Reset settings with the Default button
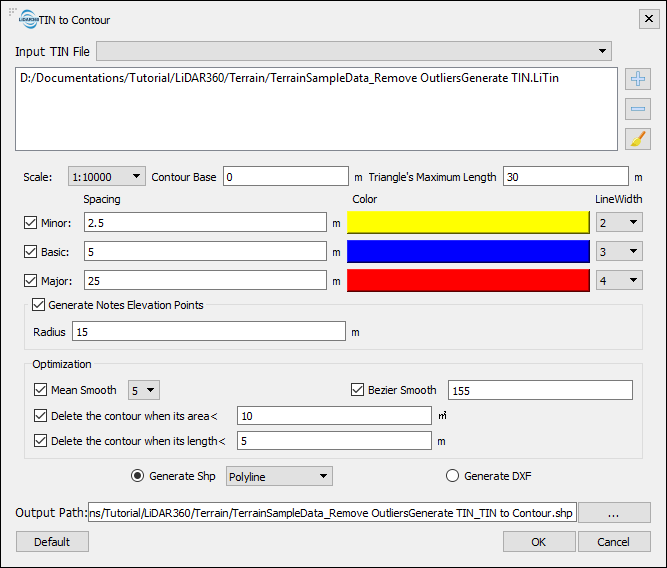Viewport: 667px width, 568px height. point(52,541)
